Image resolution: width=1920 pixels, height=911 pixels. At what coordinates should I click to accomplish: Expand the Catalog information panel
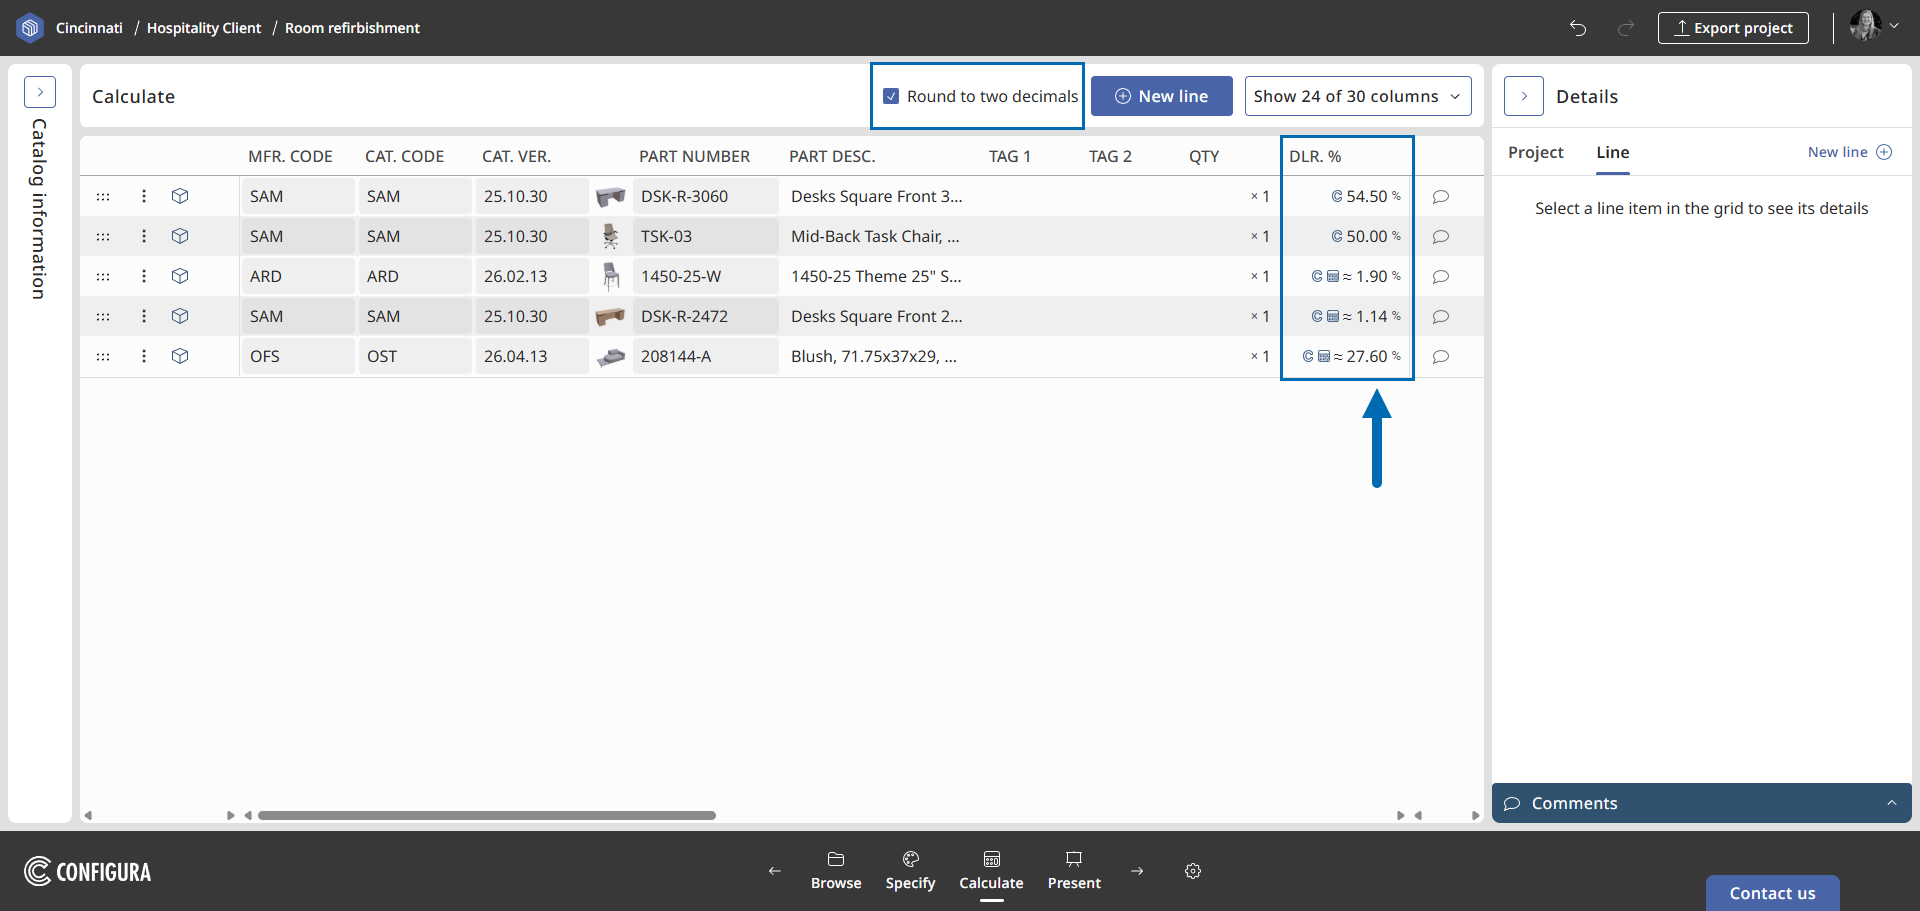coord(40,92)
